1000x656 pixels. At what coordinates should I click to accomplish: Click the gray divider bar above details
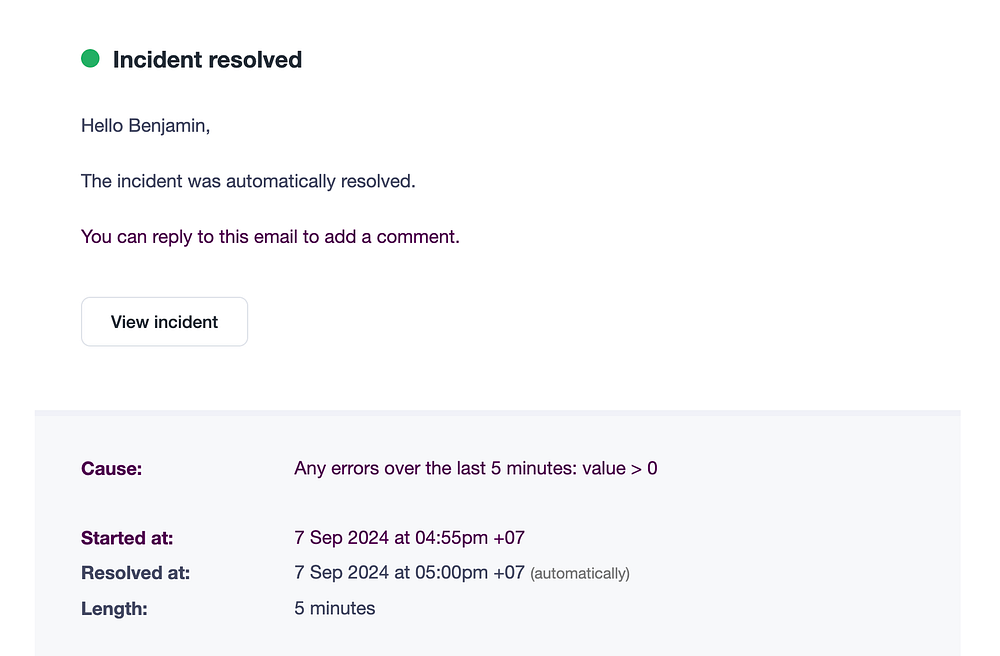[x=497, y=412]
